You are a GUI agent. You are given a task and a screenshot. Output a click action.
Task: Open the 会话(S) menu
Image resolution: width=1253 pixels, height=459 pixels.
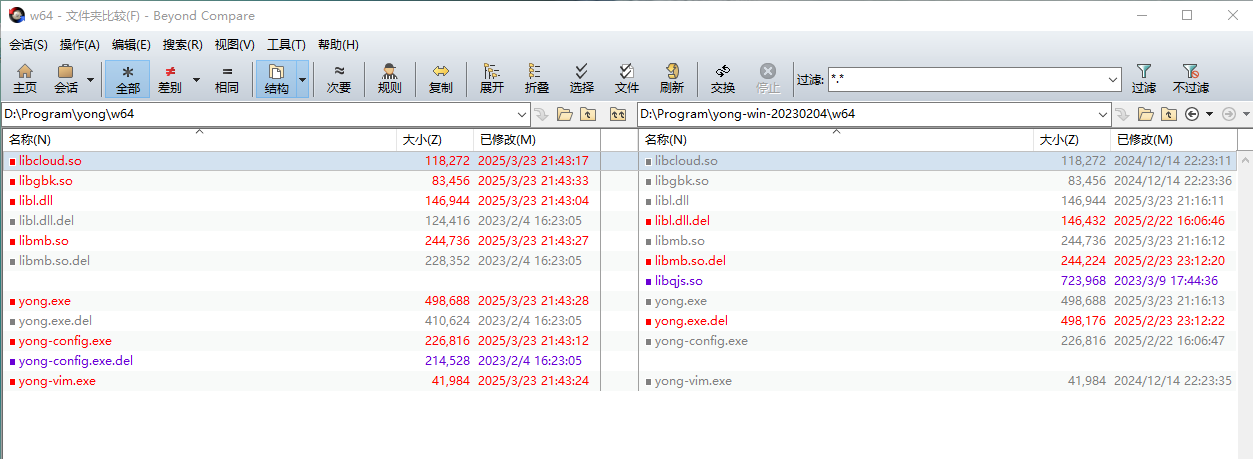click(x=28, y=45)
